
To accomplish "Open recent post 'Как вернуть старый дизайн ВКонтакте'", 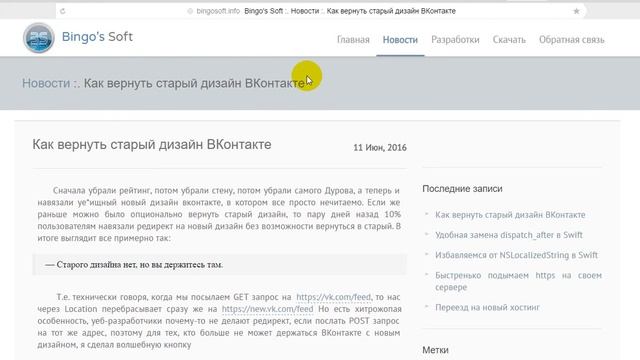I will pyautogui.click(x=510, y=215).
